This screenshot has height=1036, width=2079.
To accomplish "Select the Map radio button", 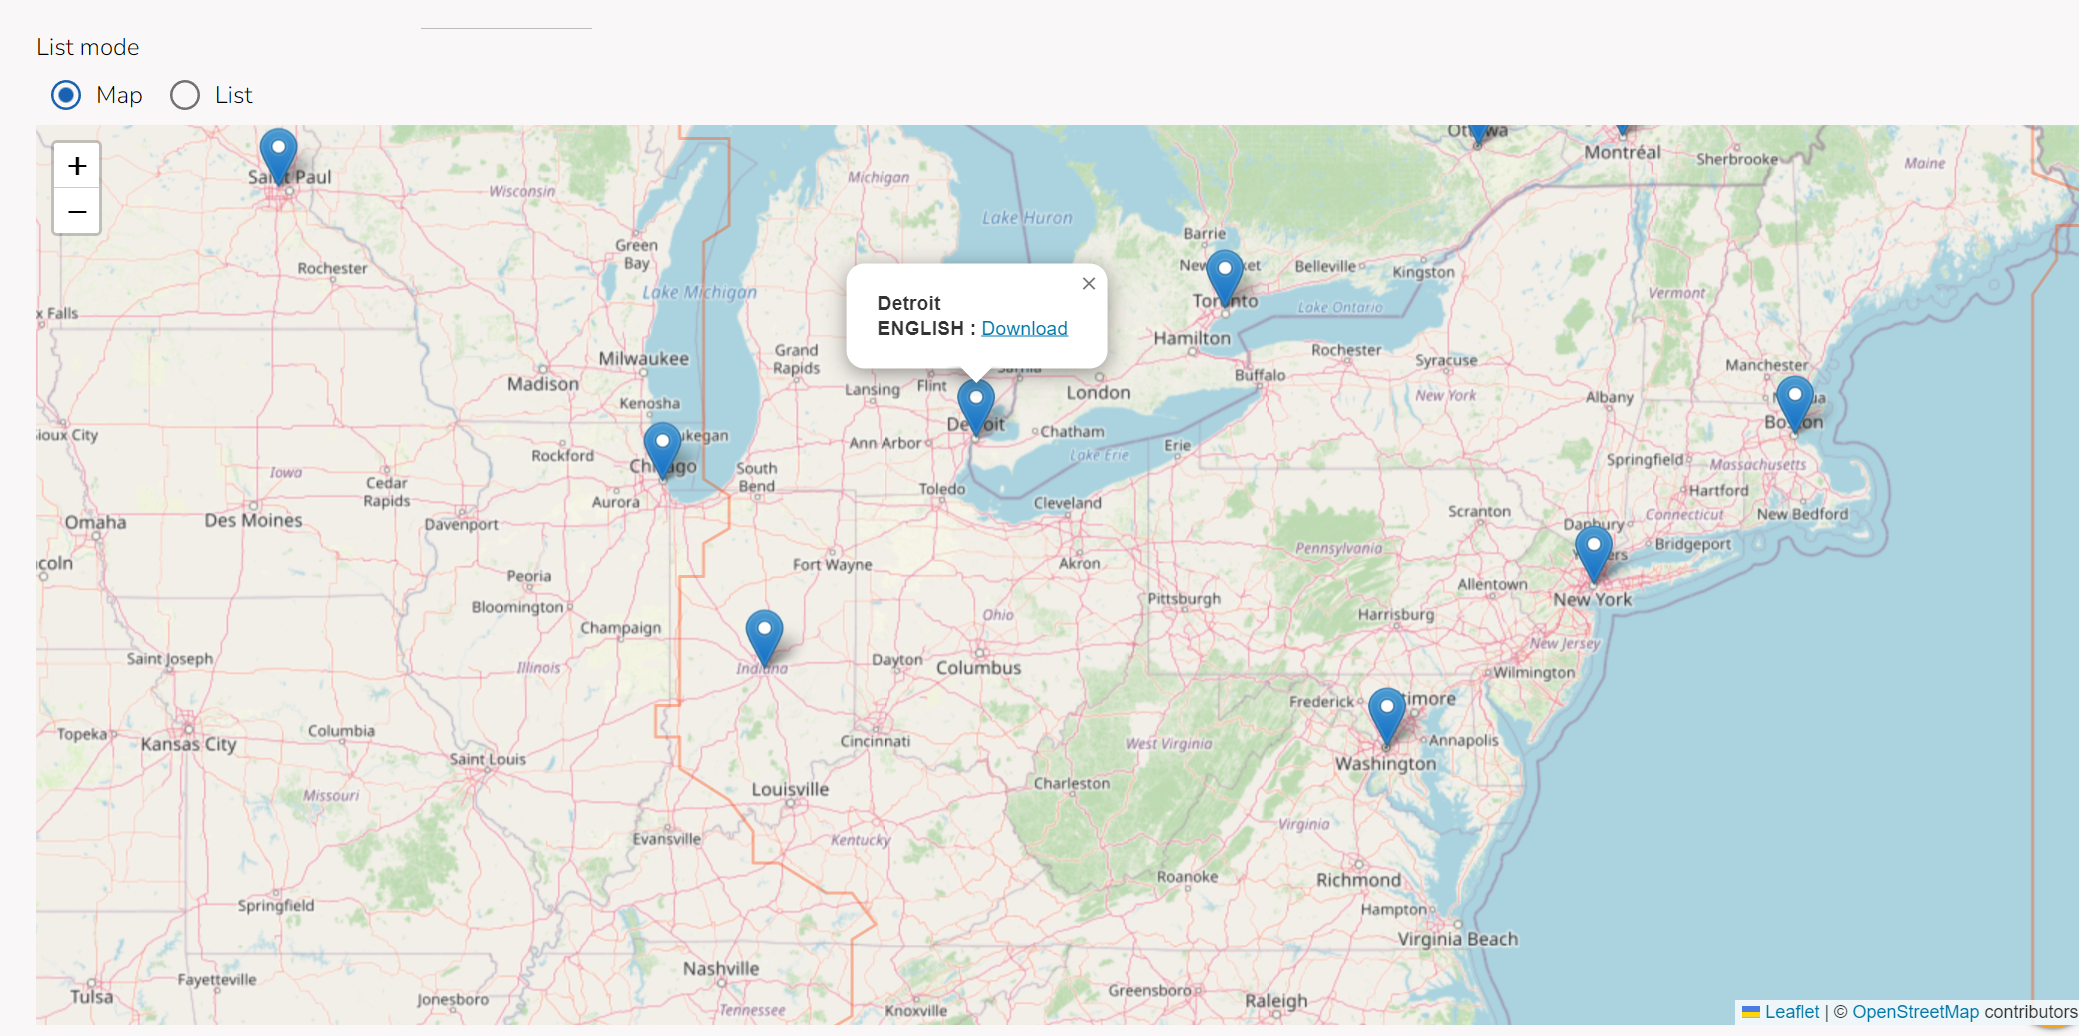I will tap(66, 95).
